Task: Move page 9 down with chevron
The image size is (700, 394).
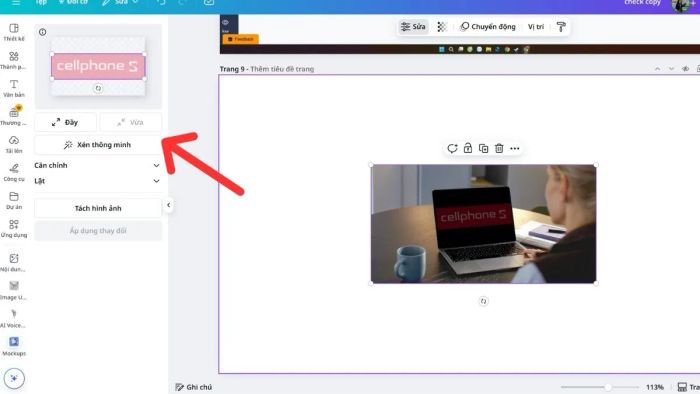Action: (671, 69)
